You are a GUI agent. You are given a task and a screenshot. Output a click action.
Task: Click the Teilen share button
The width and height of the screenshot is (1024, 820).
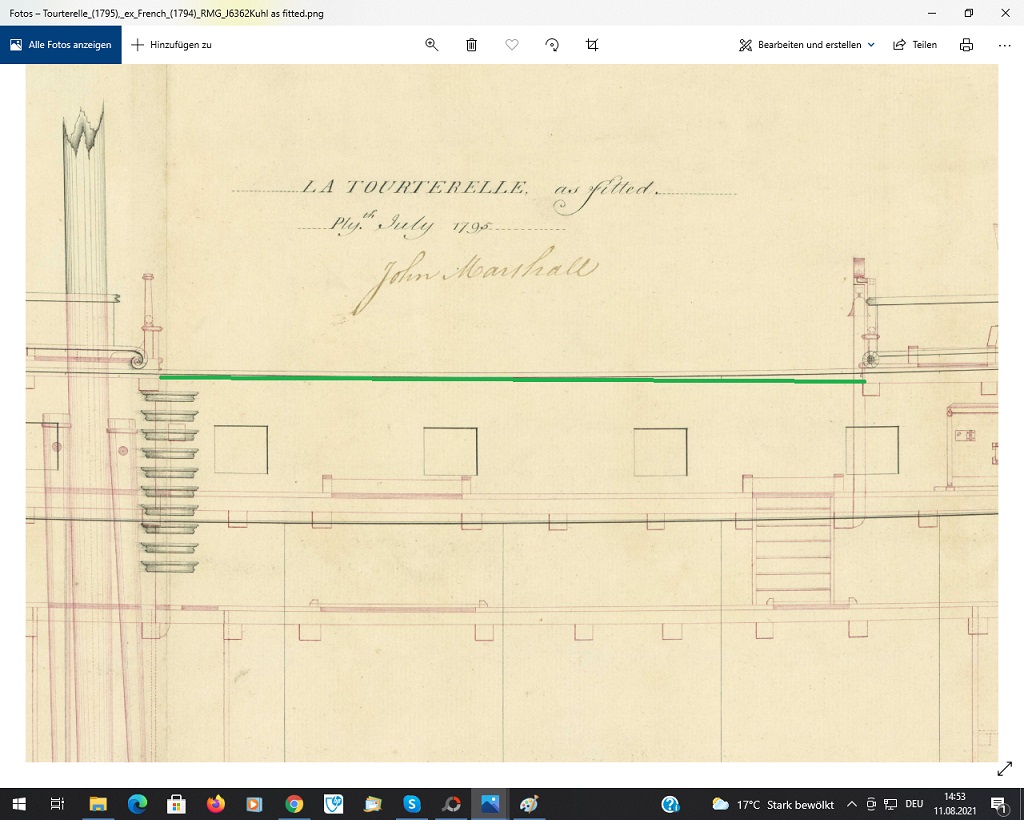tap(915, 45)
